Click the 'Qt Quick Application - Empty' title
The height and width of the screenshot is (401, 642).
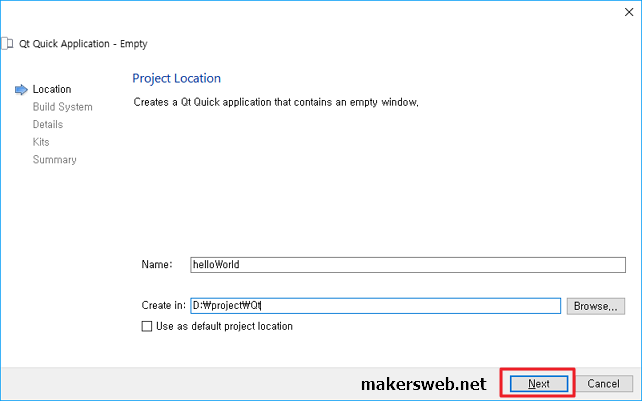click(x=83, y=44)
